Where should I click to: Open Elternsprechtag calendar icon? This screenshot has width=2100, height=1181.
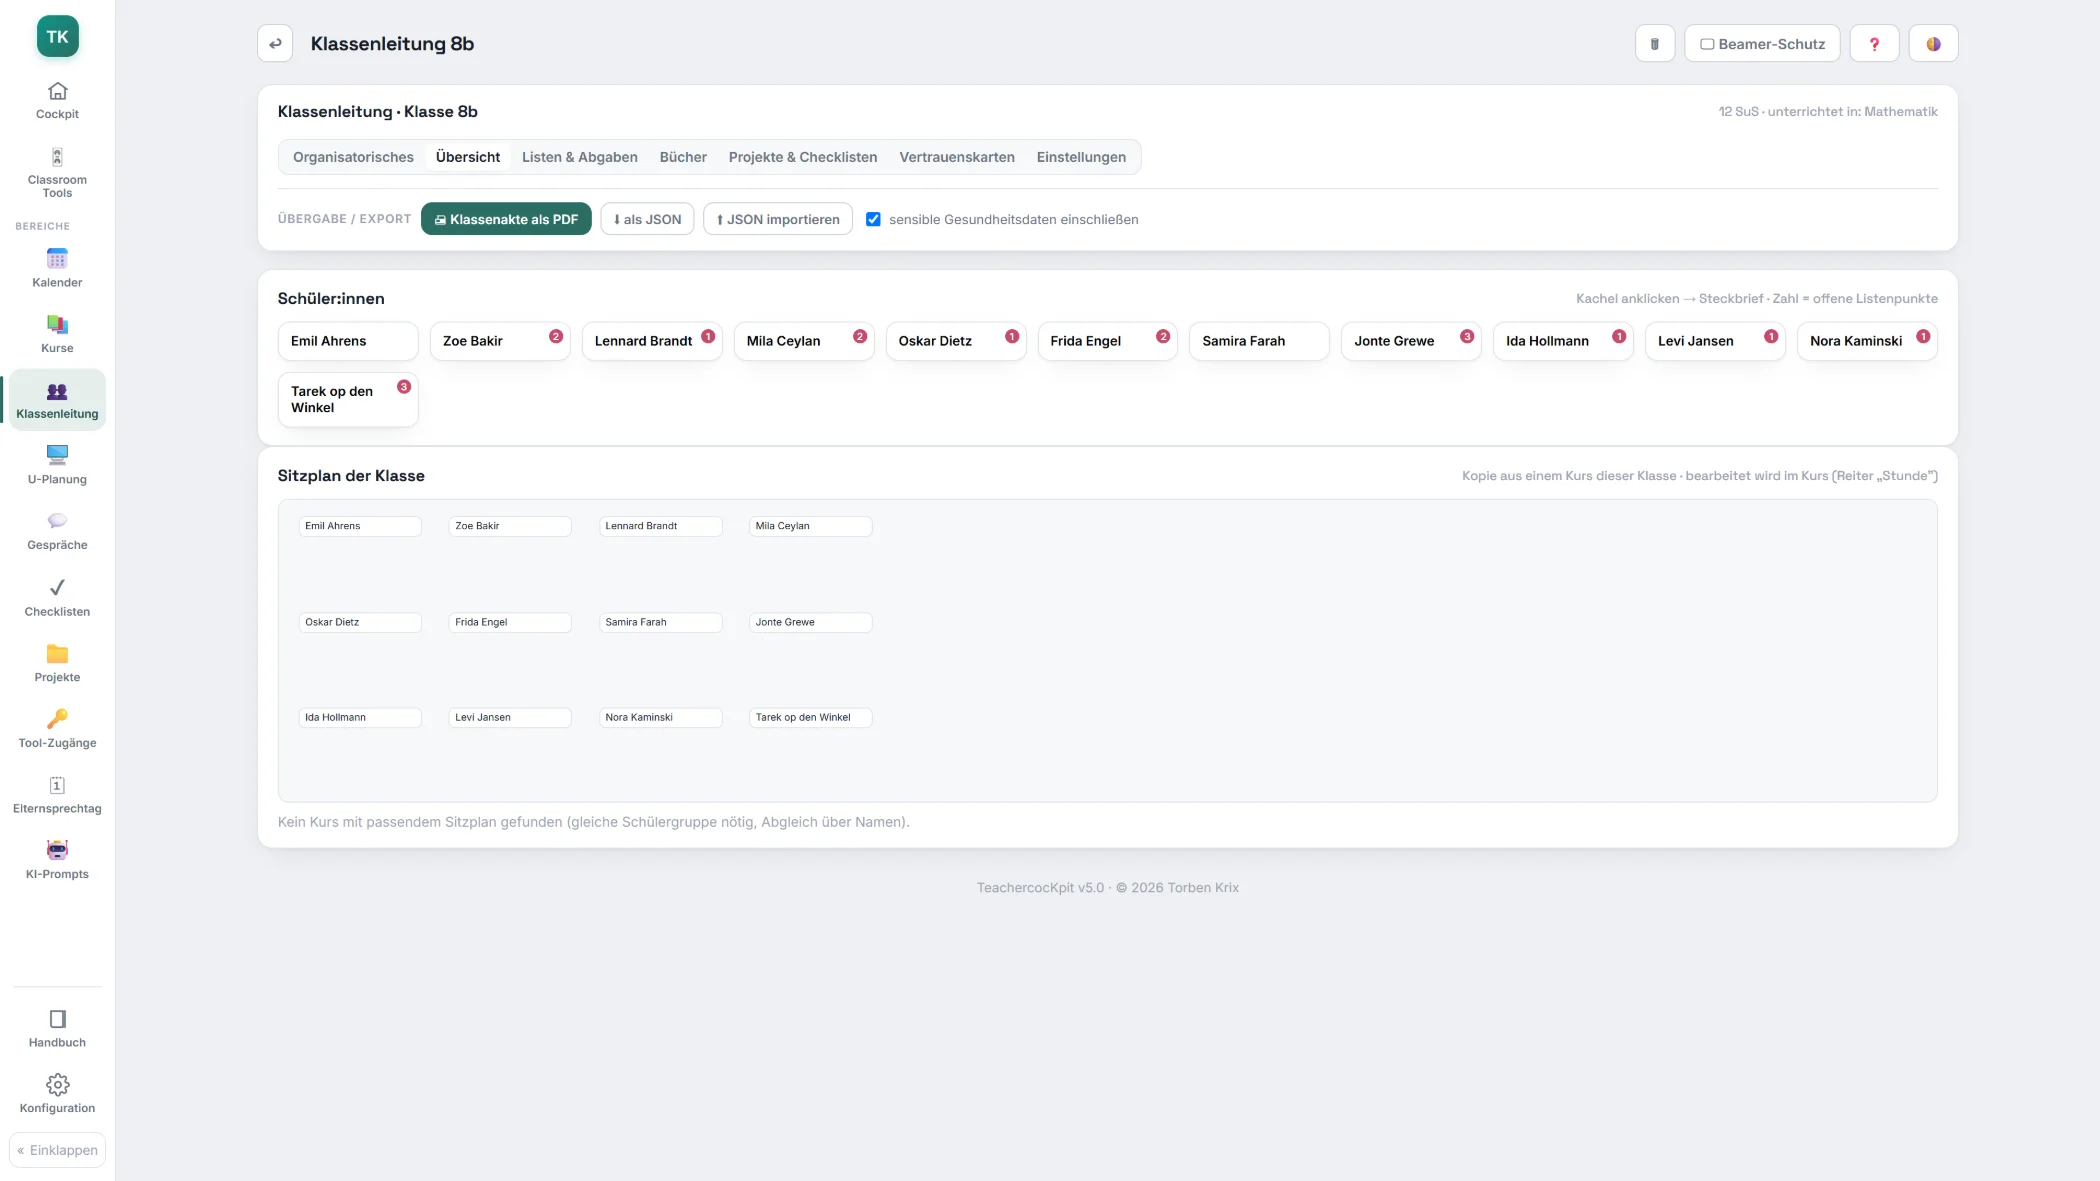coord(57,785)
